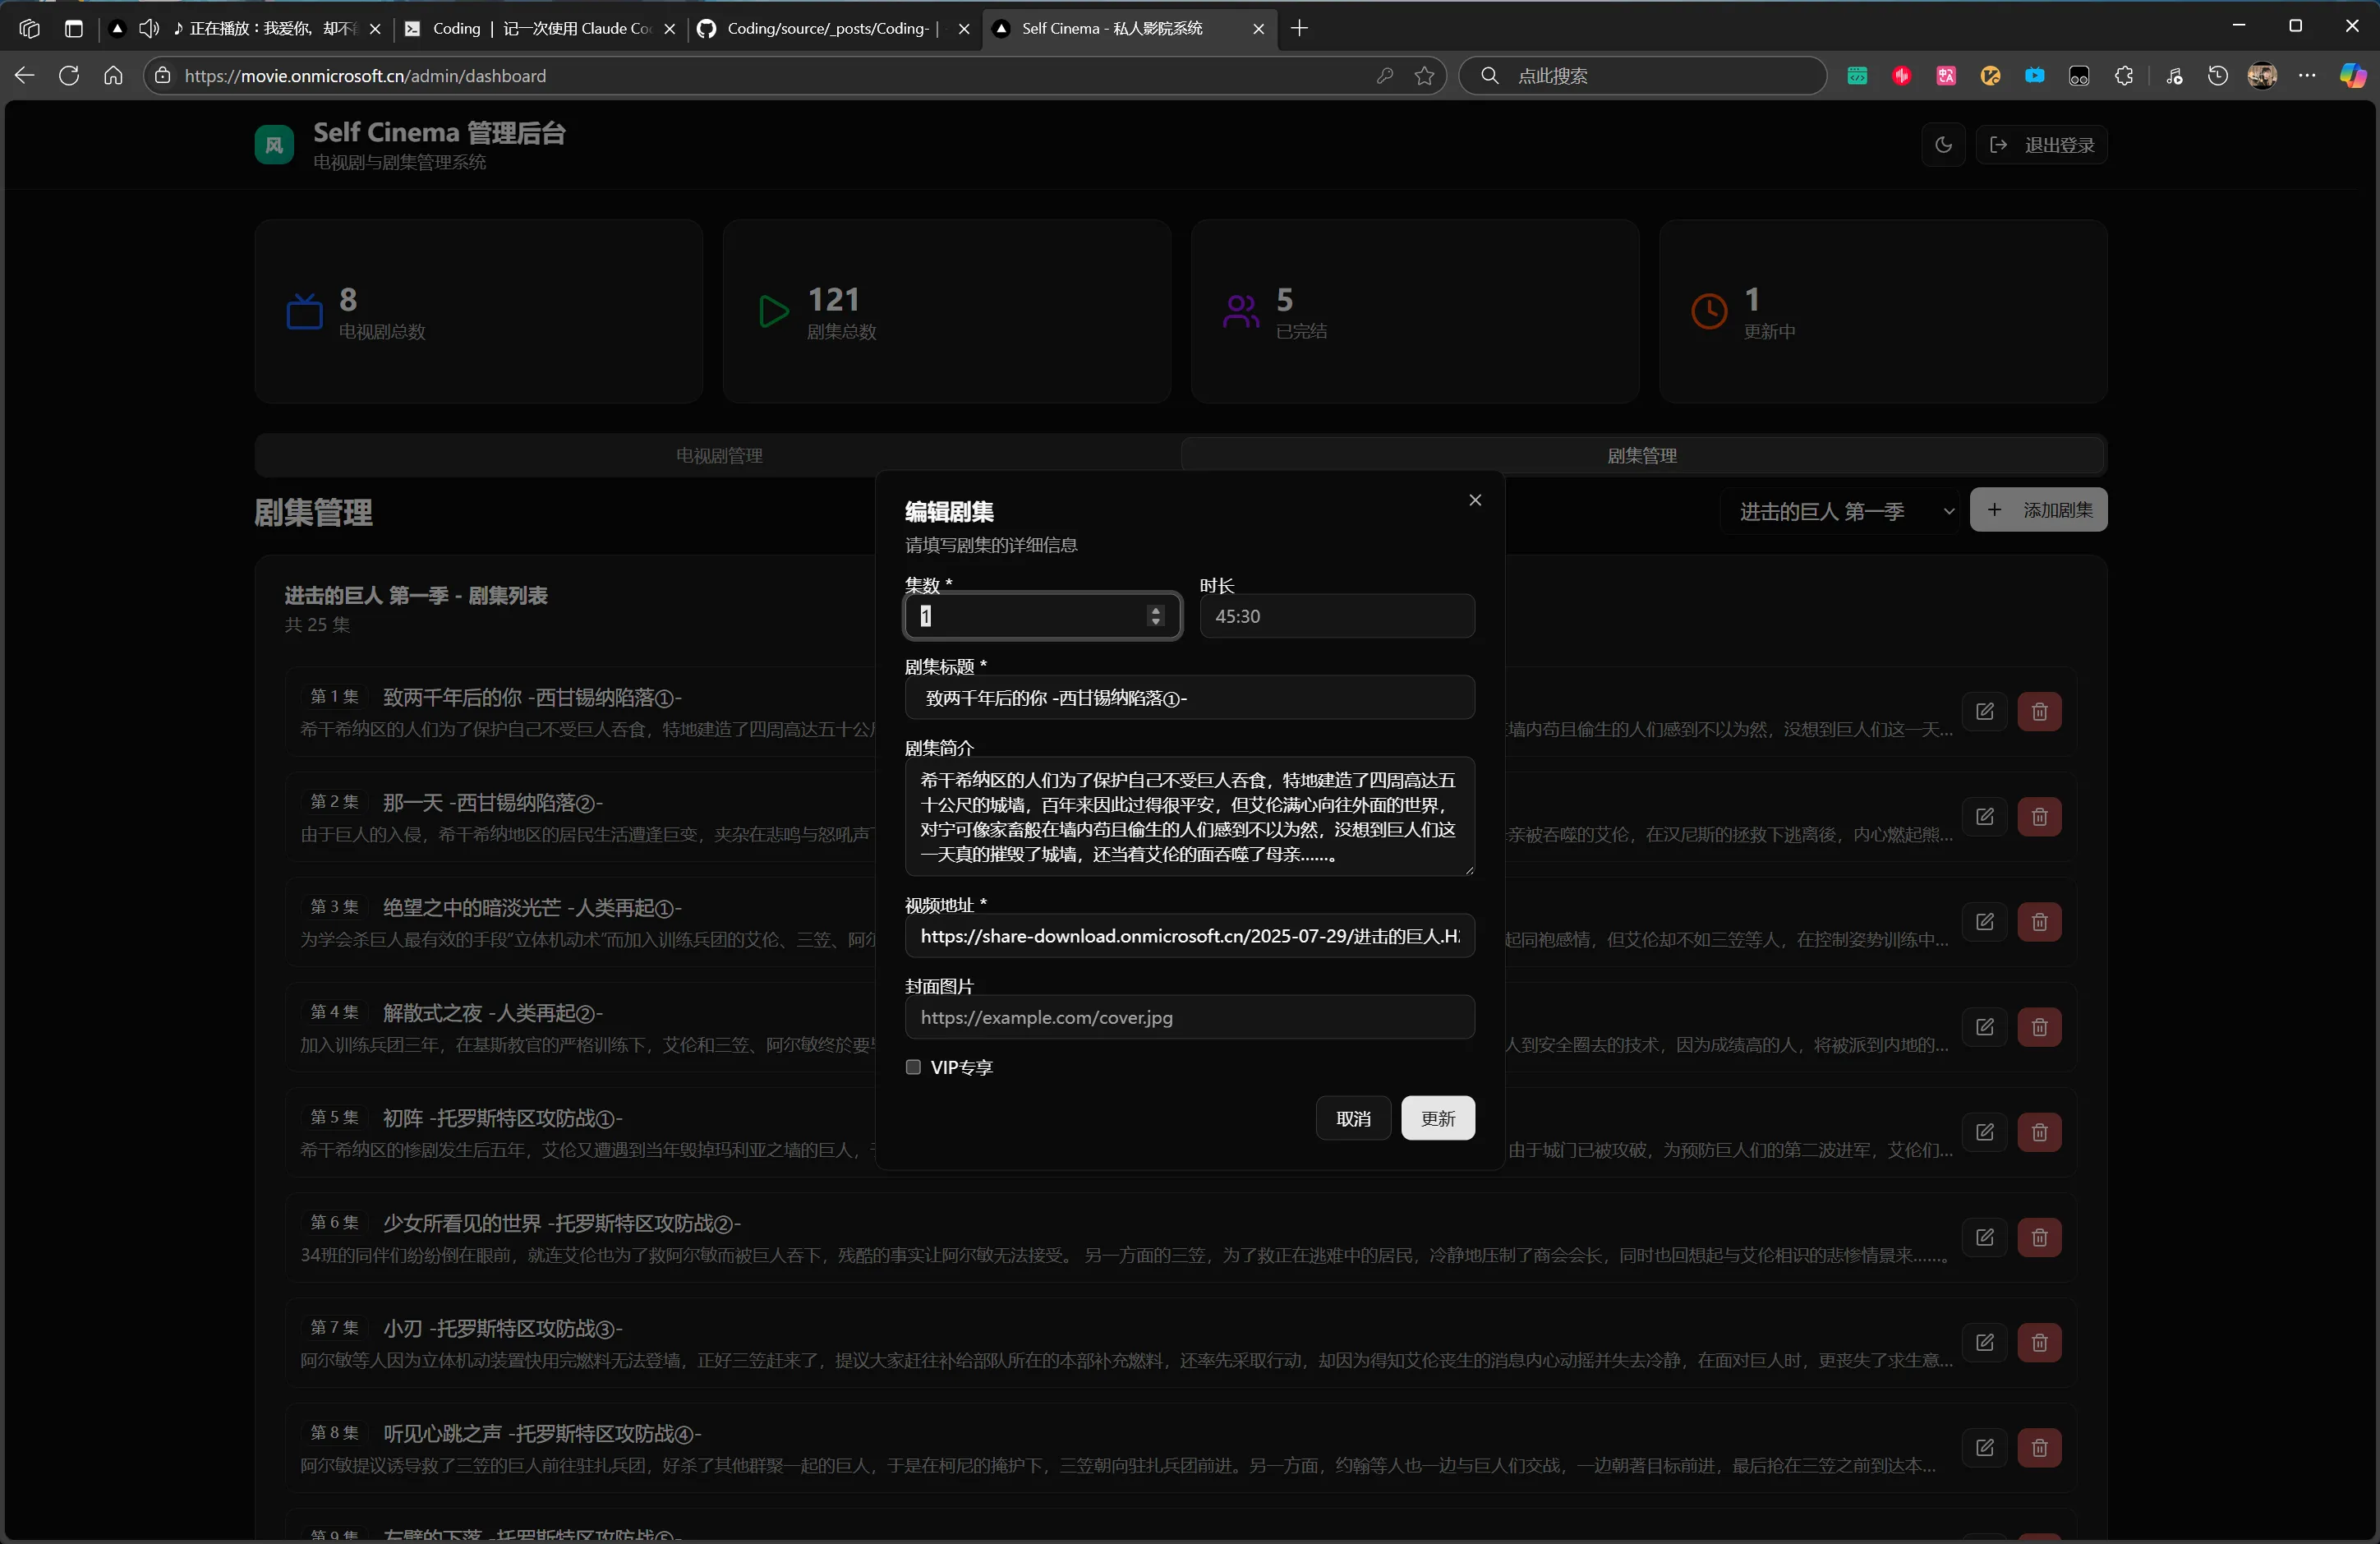Edit episode 第 5 集 pencil icon

point(1985,1132)
